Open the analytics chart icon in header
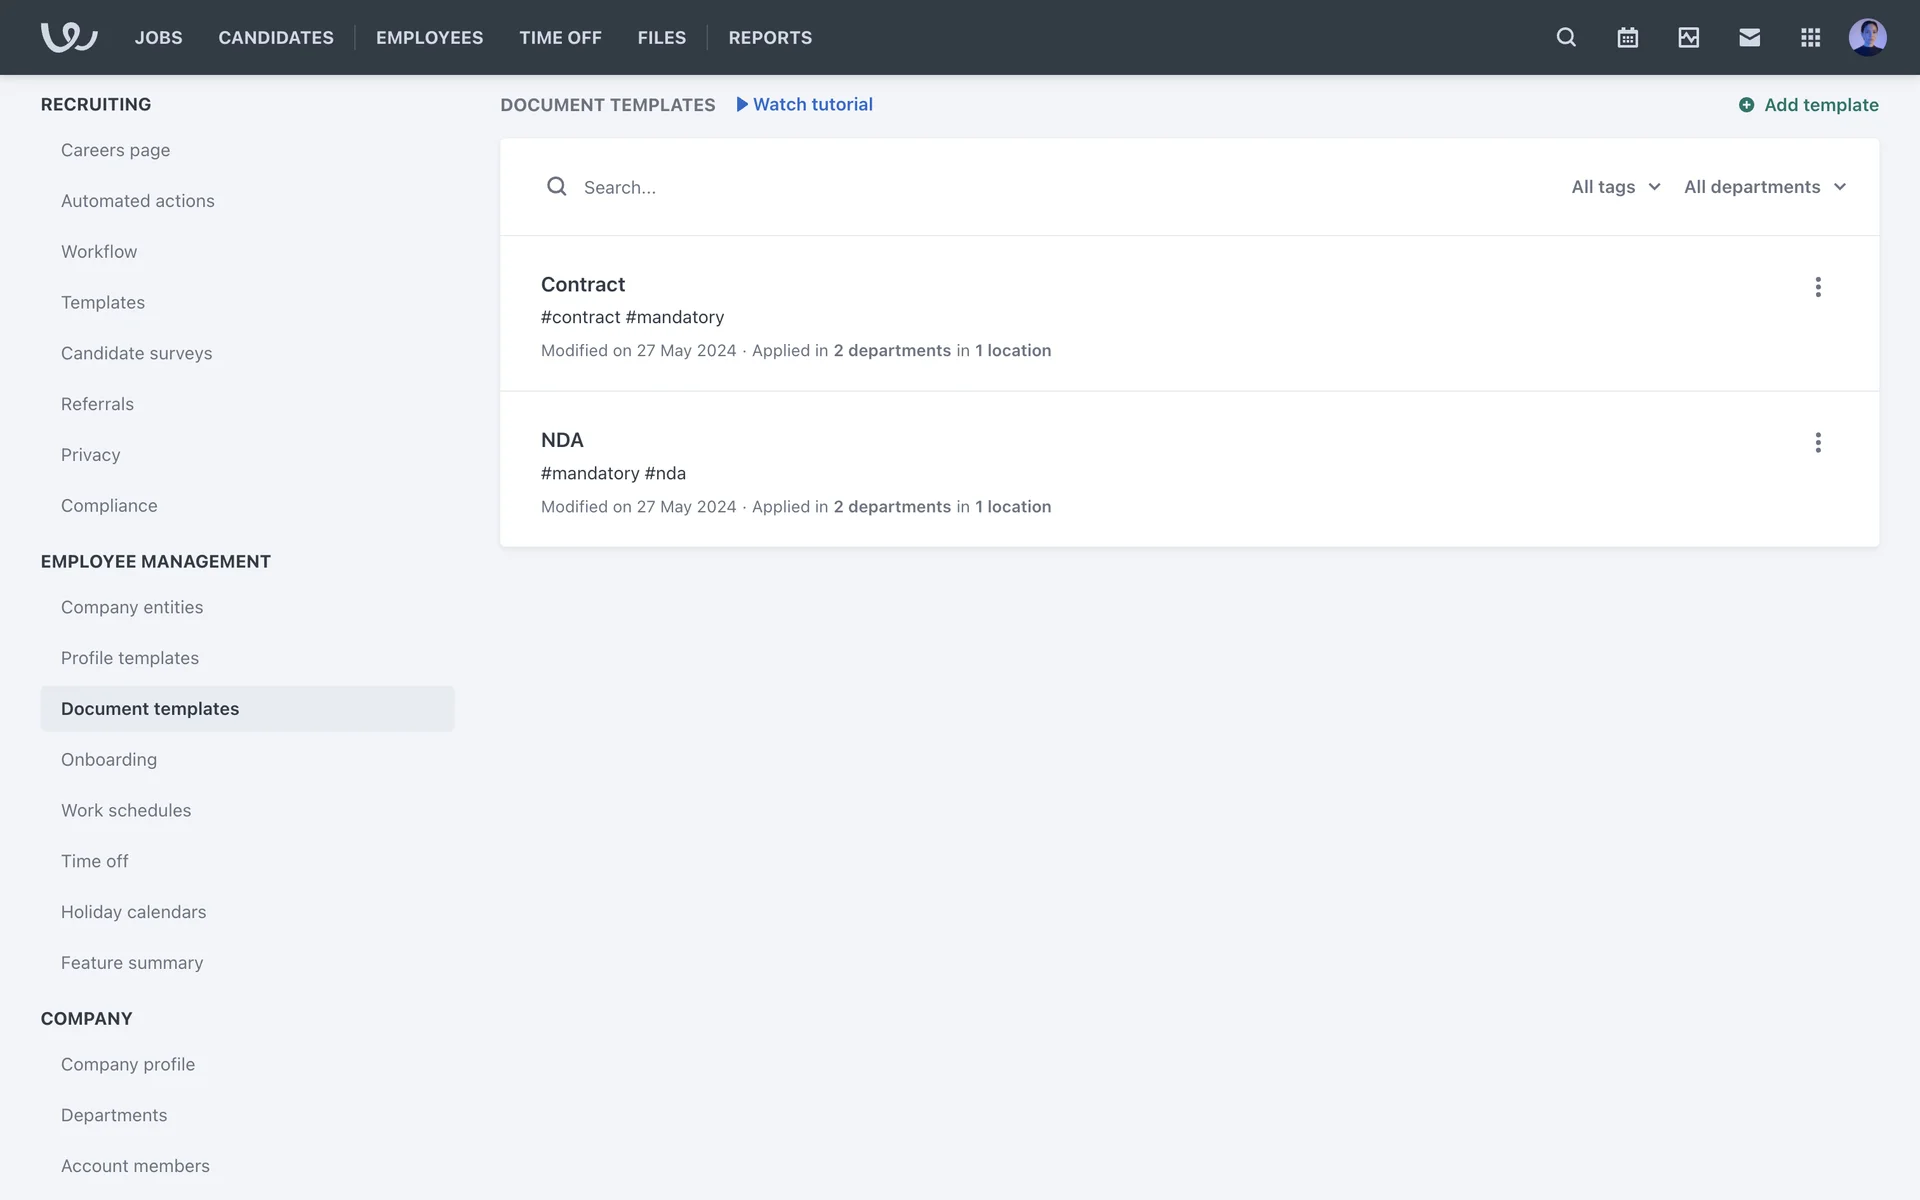This screenshot has height=1200, width=1920. [x=1688, y=37]
